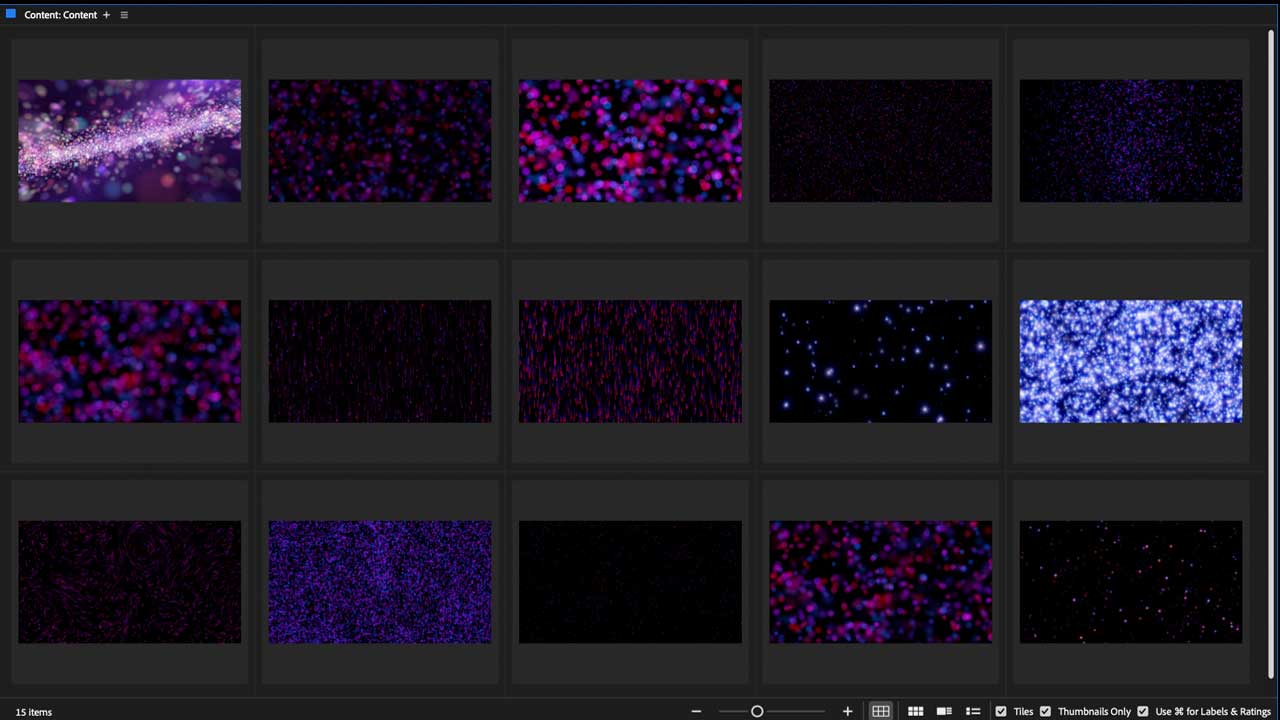1280x720 pixels.
Task: Switch to thumbnails view icon
Action: [x=915, y=711]
